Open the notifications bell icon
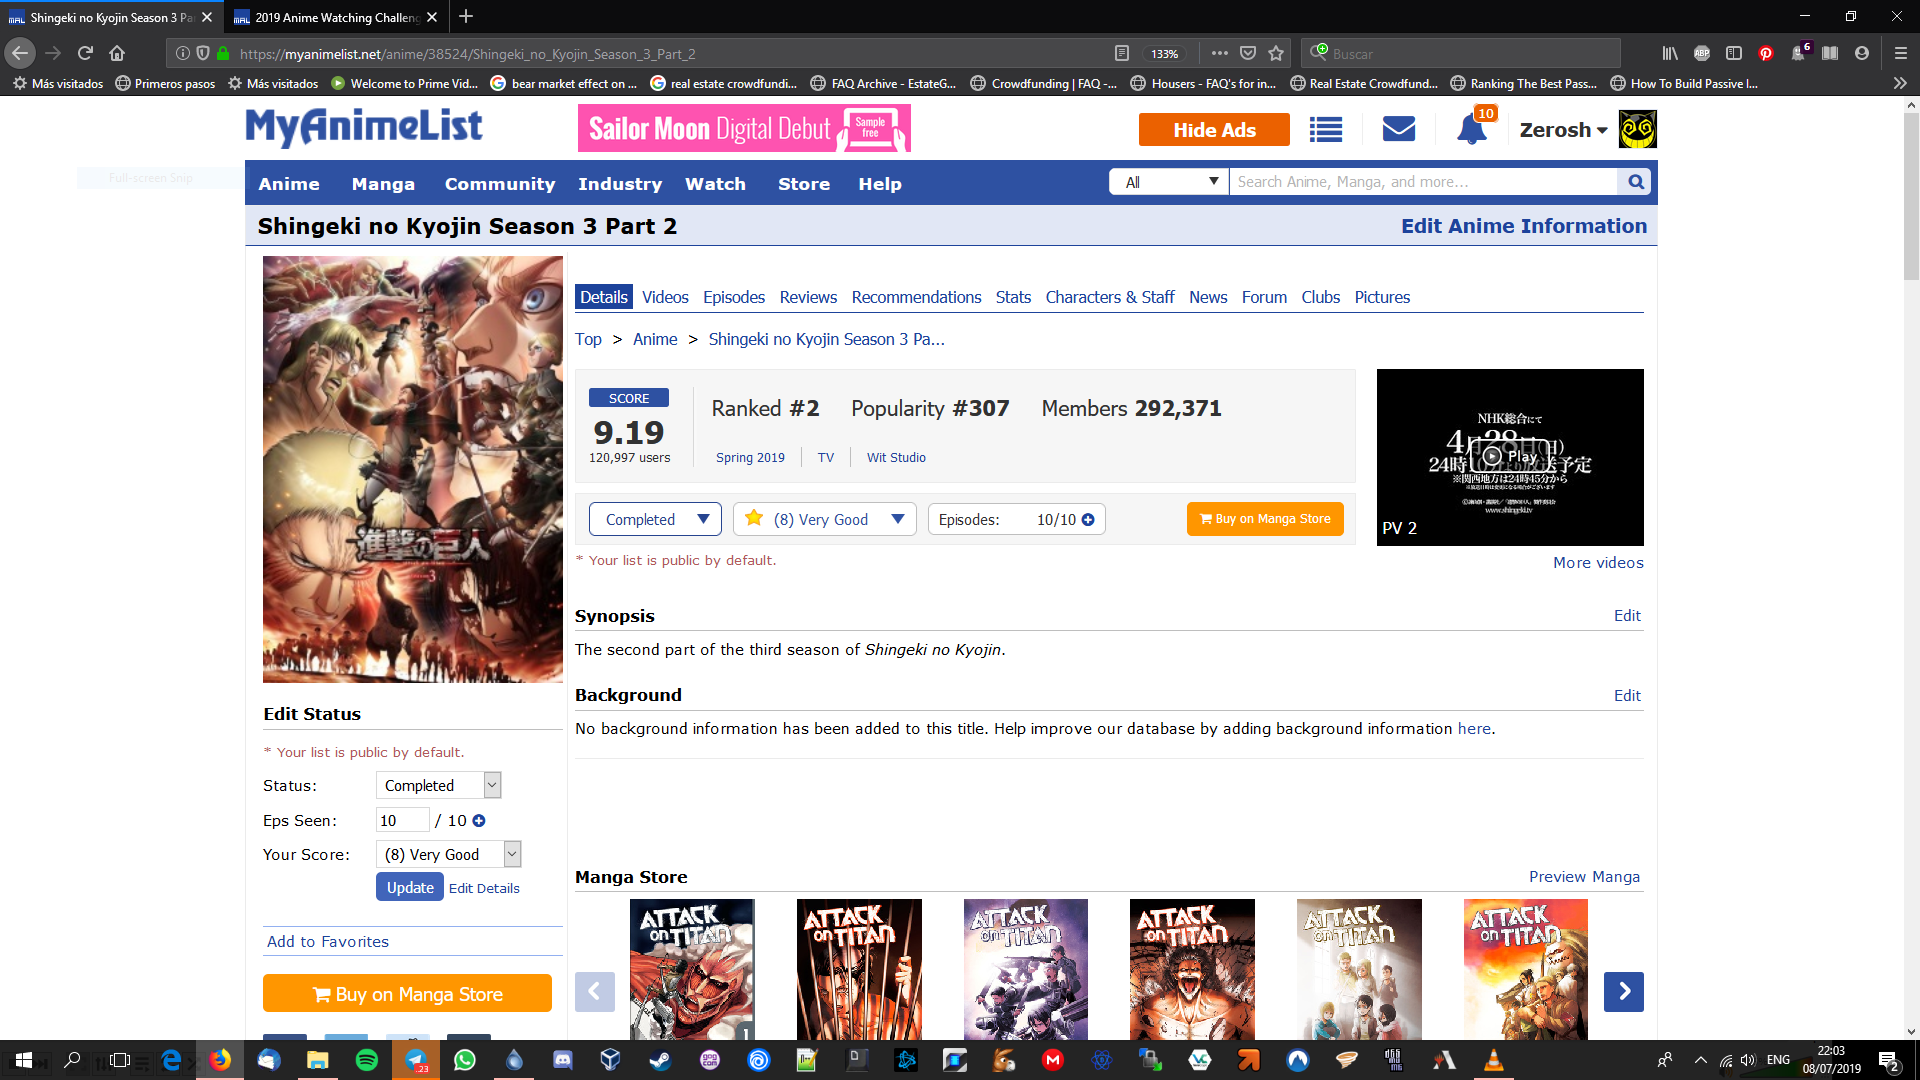The height and width of the screenshot is (1080, 1920). [x=1471, y=130]
